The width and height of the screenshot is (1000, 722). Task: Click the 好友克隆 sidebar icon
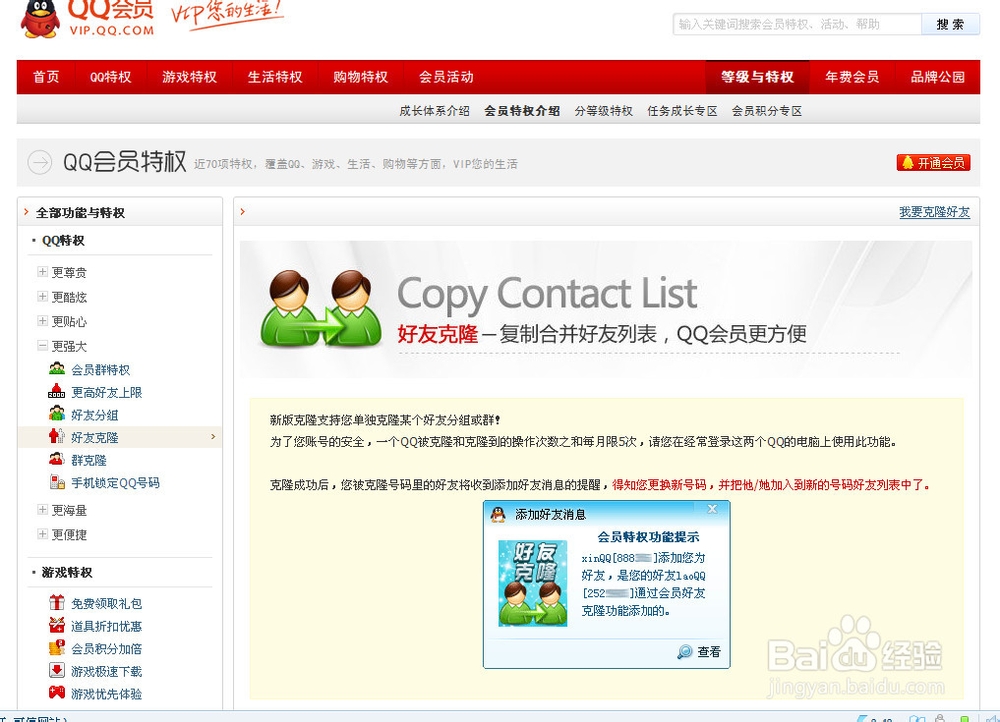57,436
